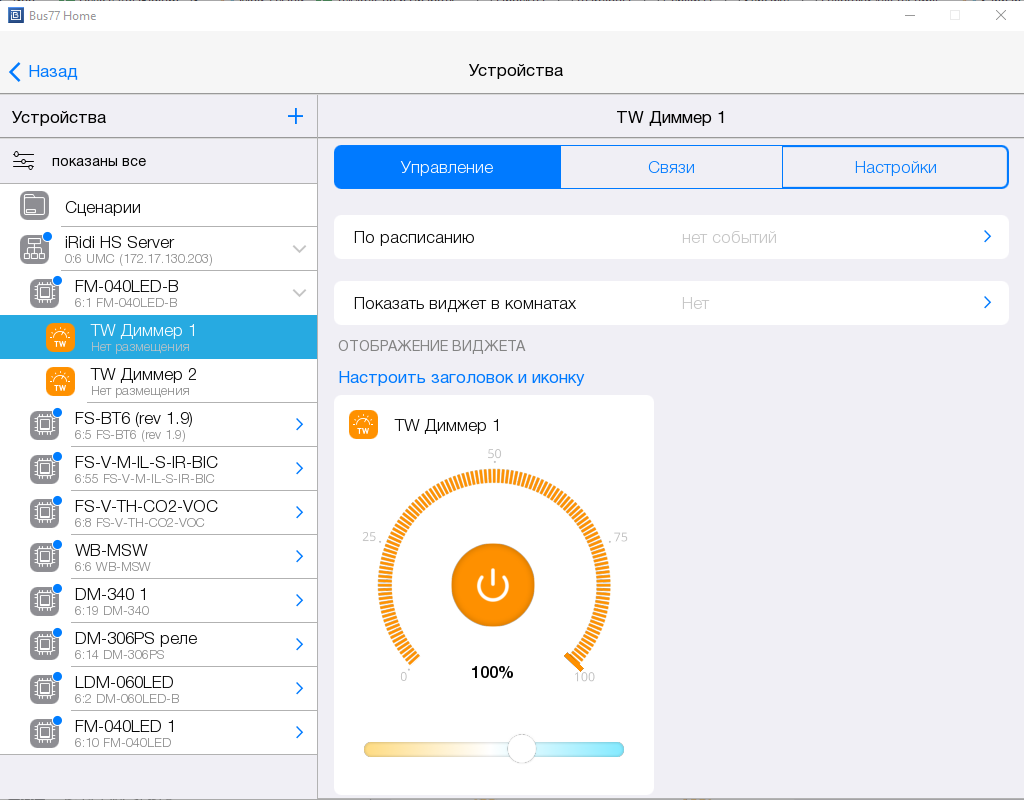Open the Настройки tab
Image resolution: width=1024 pixels, height=800 pixels.
(895, 167)
